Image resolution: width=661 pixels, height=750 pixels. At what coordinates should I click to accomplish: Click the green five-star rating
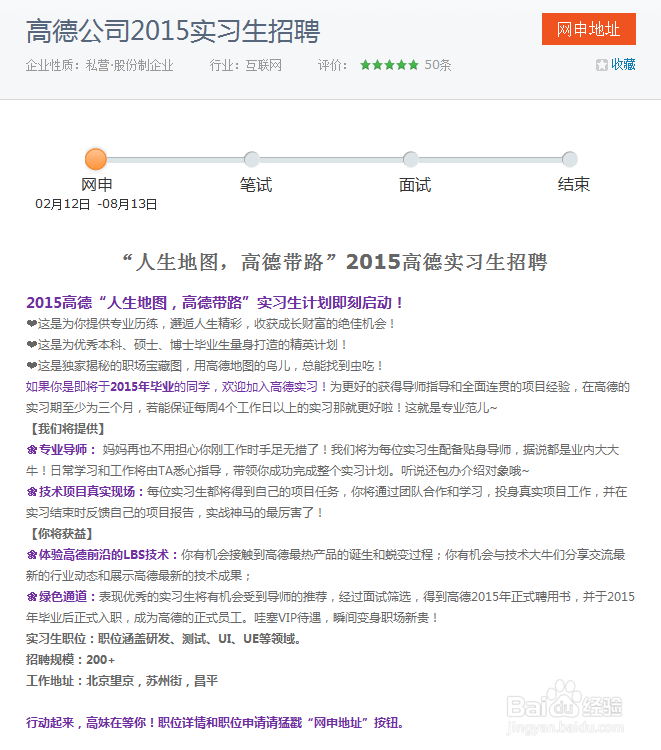(x=389, y=65)
